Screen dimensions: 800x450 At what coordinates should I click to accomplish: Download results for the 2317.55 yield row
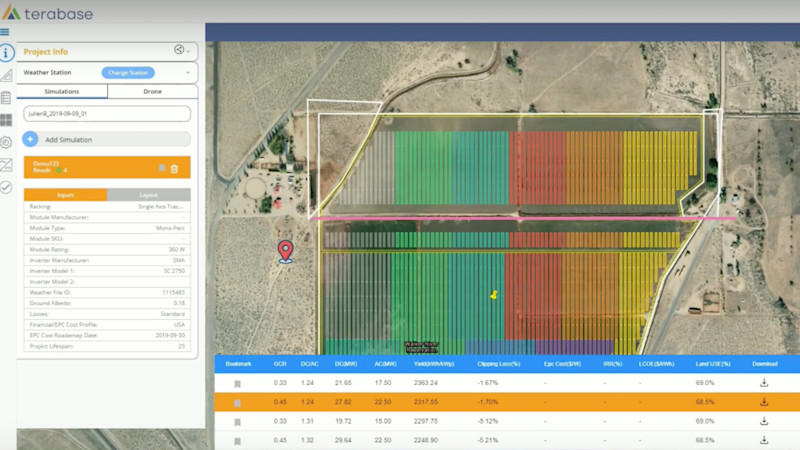point(764,402)
